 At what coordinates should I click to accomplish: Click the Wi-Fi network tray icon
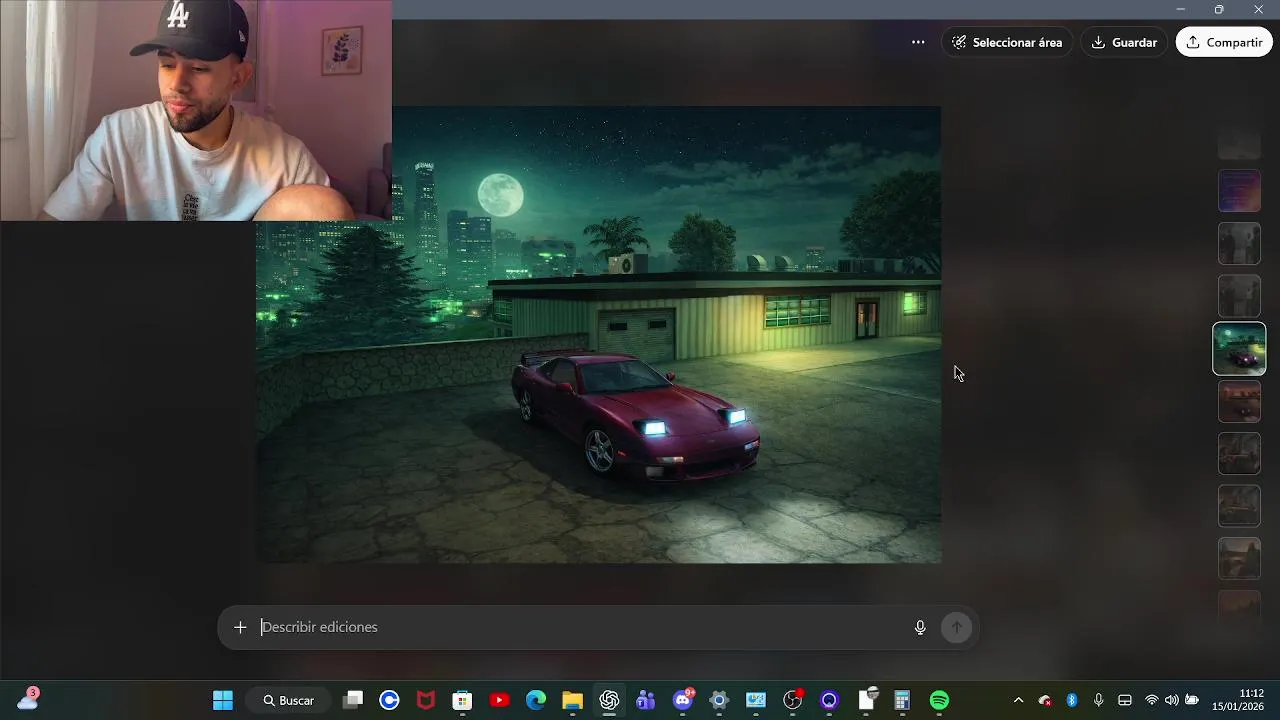pyautogui.click(x=1152, y=700)
